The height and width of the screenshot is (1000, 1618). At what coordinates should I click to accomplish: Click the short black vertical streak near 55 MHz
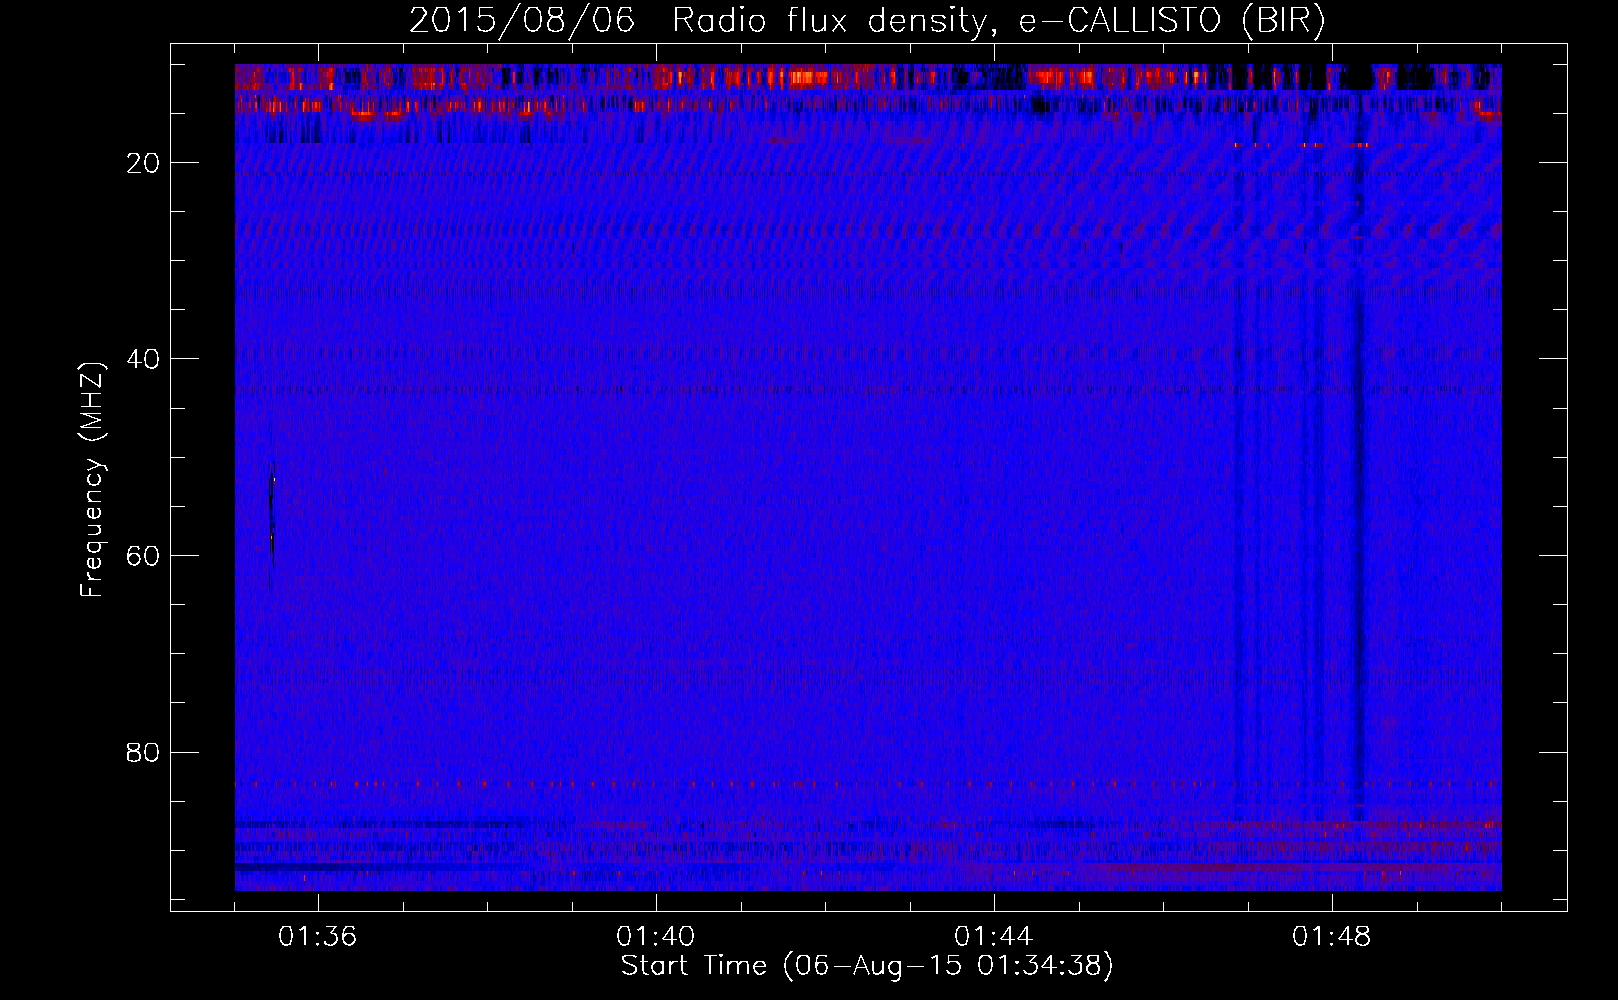[x=272, y=508]
